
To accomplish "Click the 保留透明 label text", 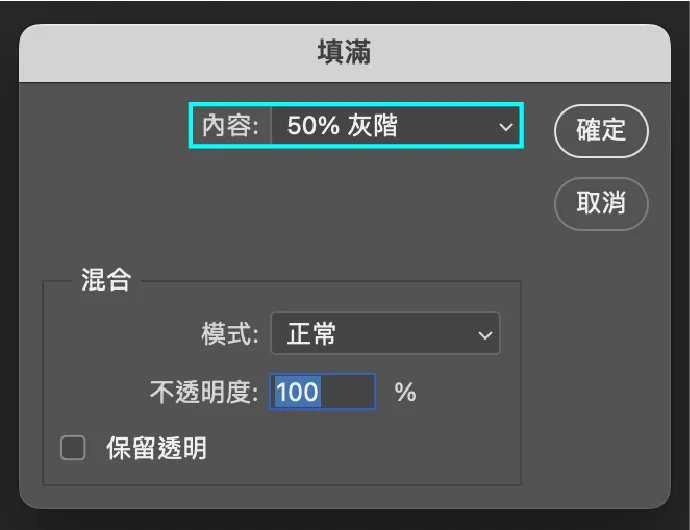I will [157, 448].
